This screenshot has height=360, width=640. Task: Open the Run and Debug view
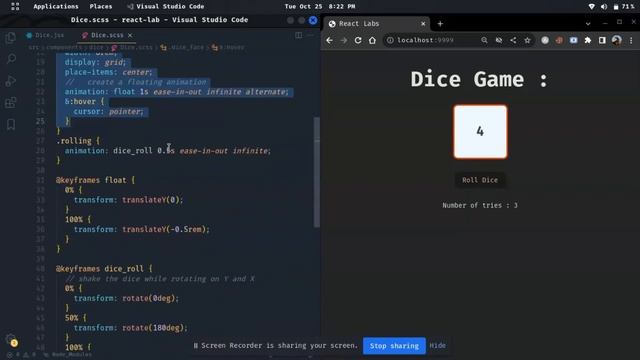point(11,80)
